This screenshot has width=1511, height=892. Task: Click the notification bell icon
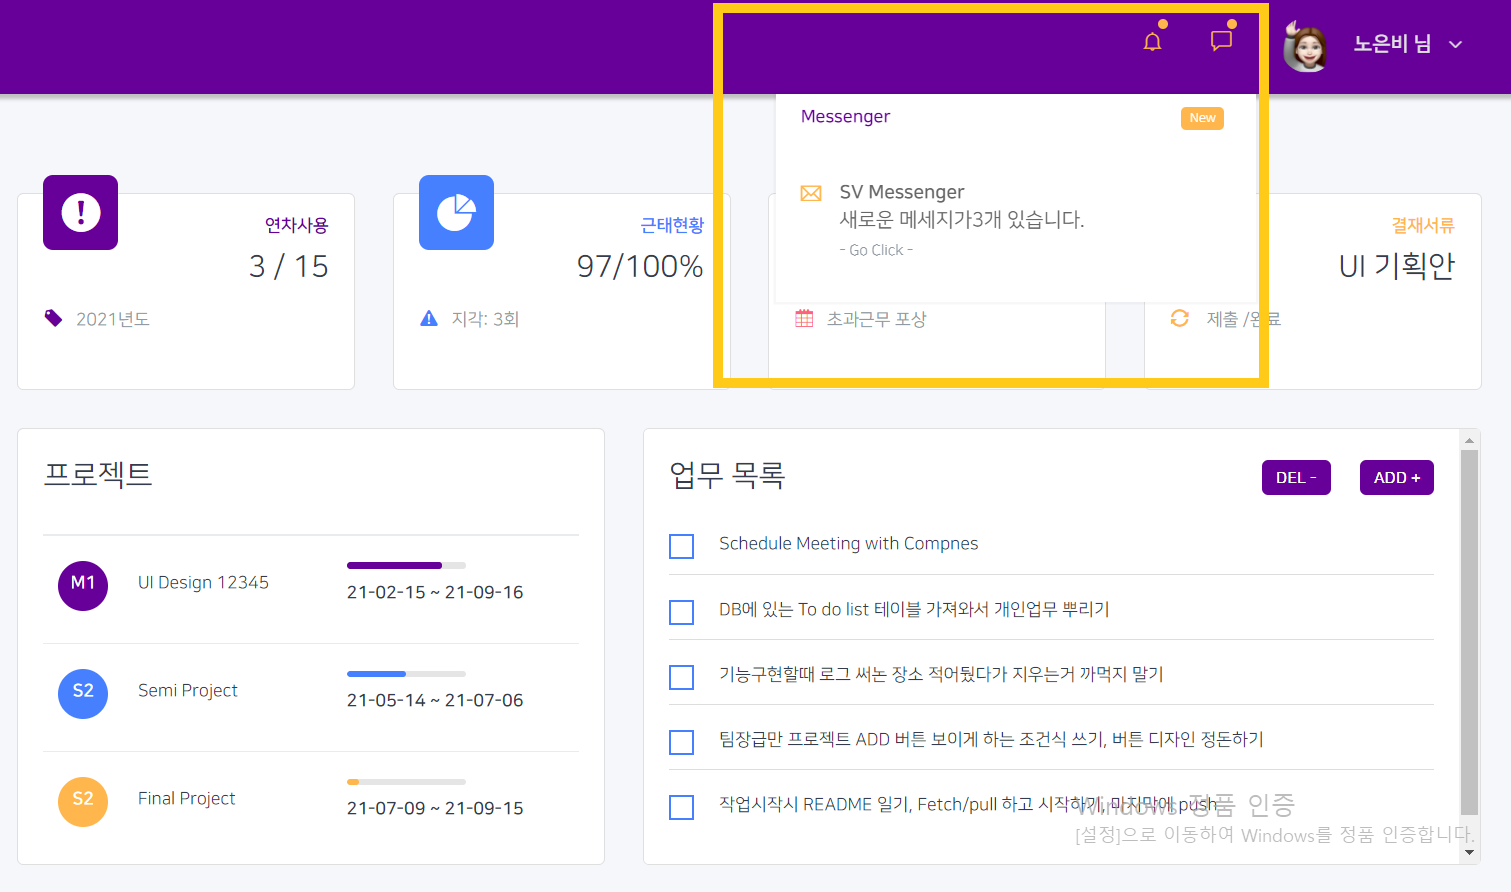tap(1152, 42)
